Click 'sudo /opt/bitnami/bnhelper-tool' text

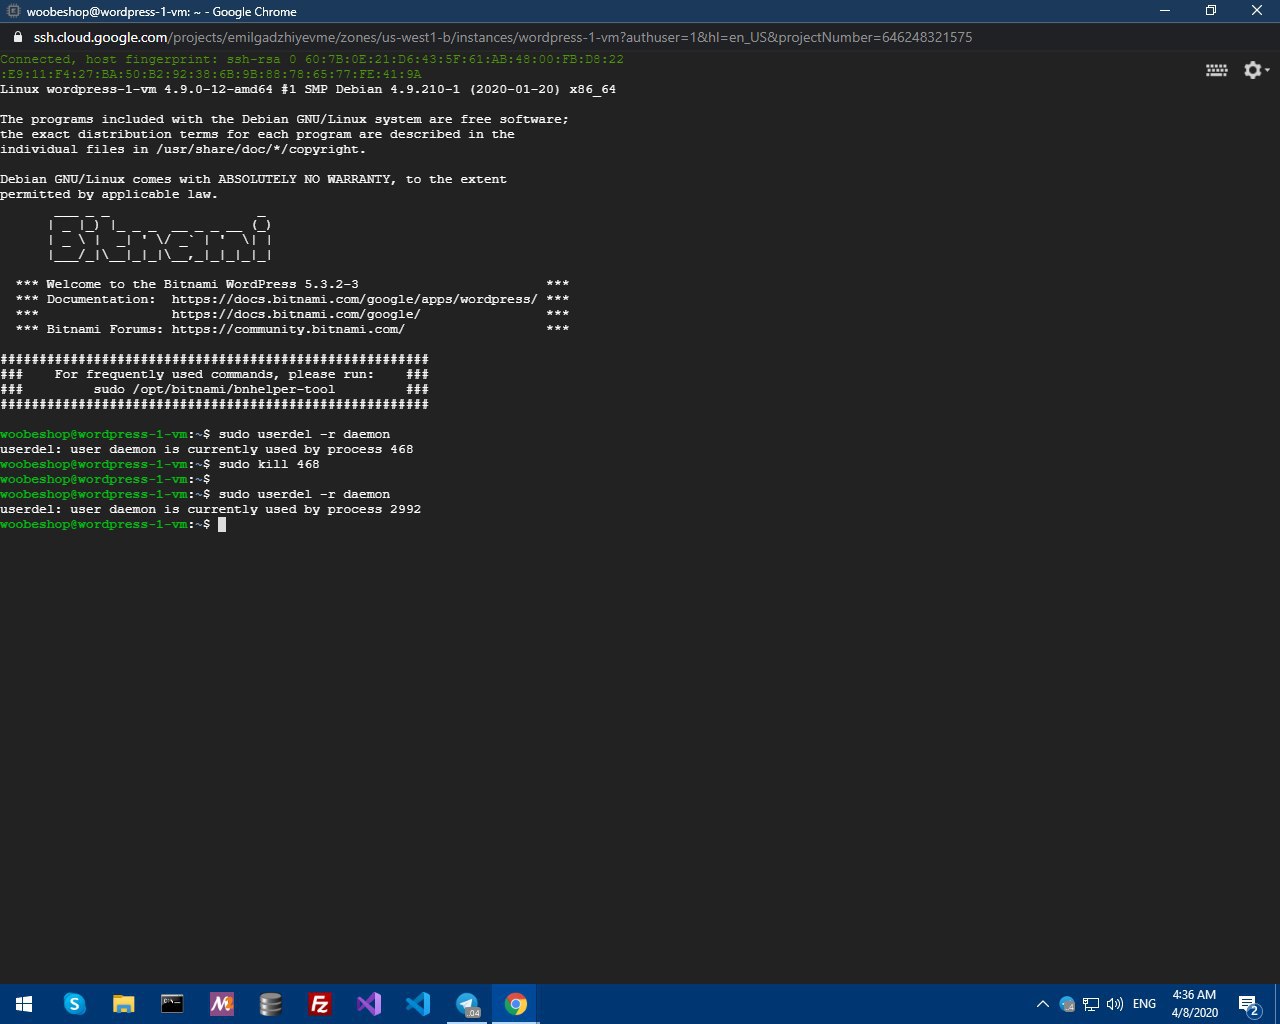214,389
